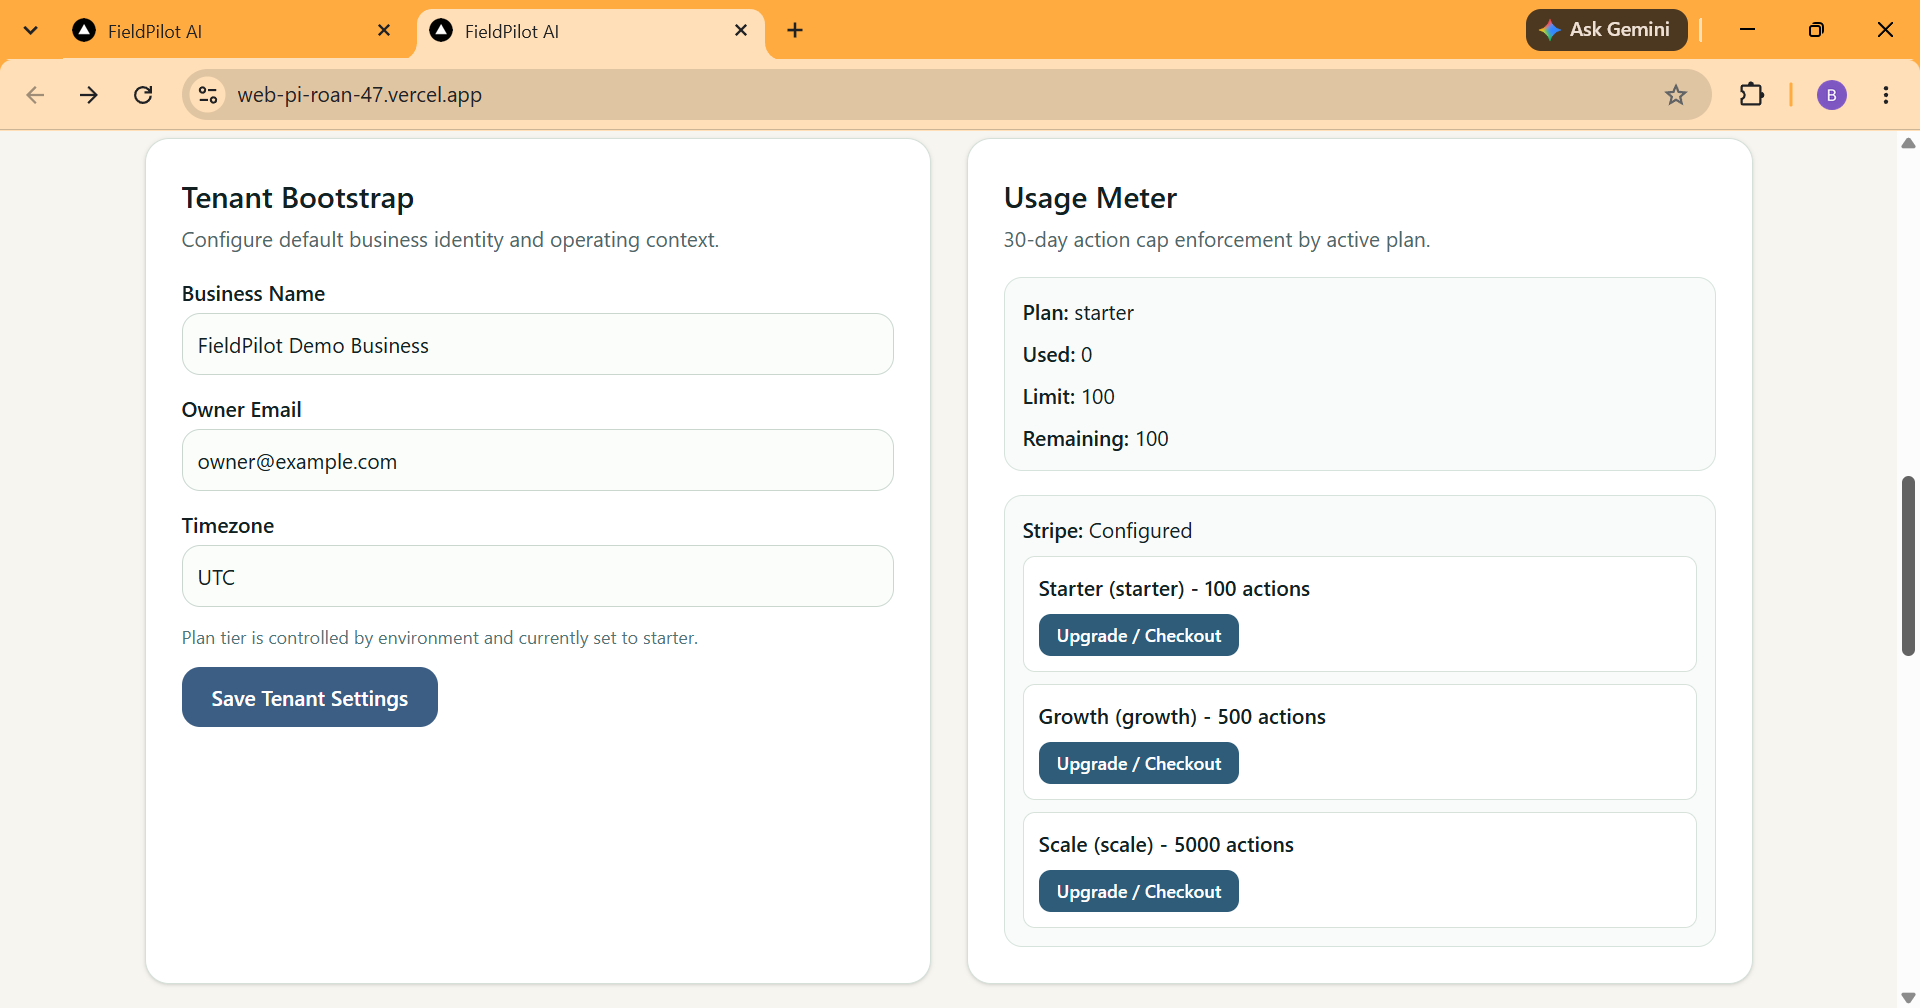This screenshot has width=1920, height=1008.
Task: Minimize the browser window
Action: 1747,30
